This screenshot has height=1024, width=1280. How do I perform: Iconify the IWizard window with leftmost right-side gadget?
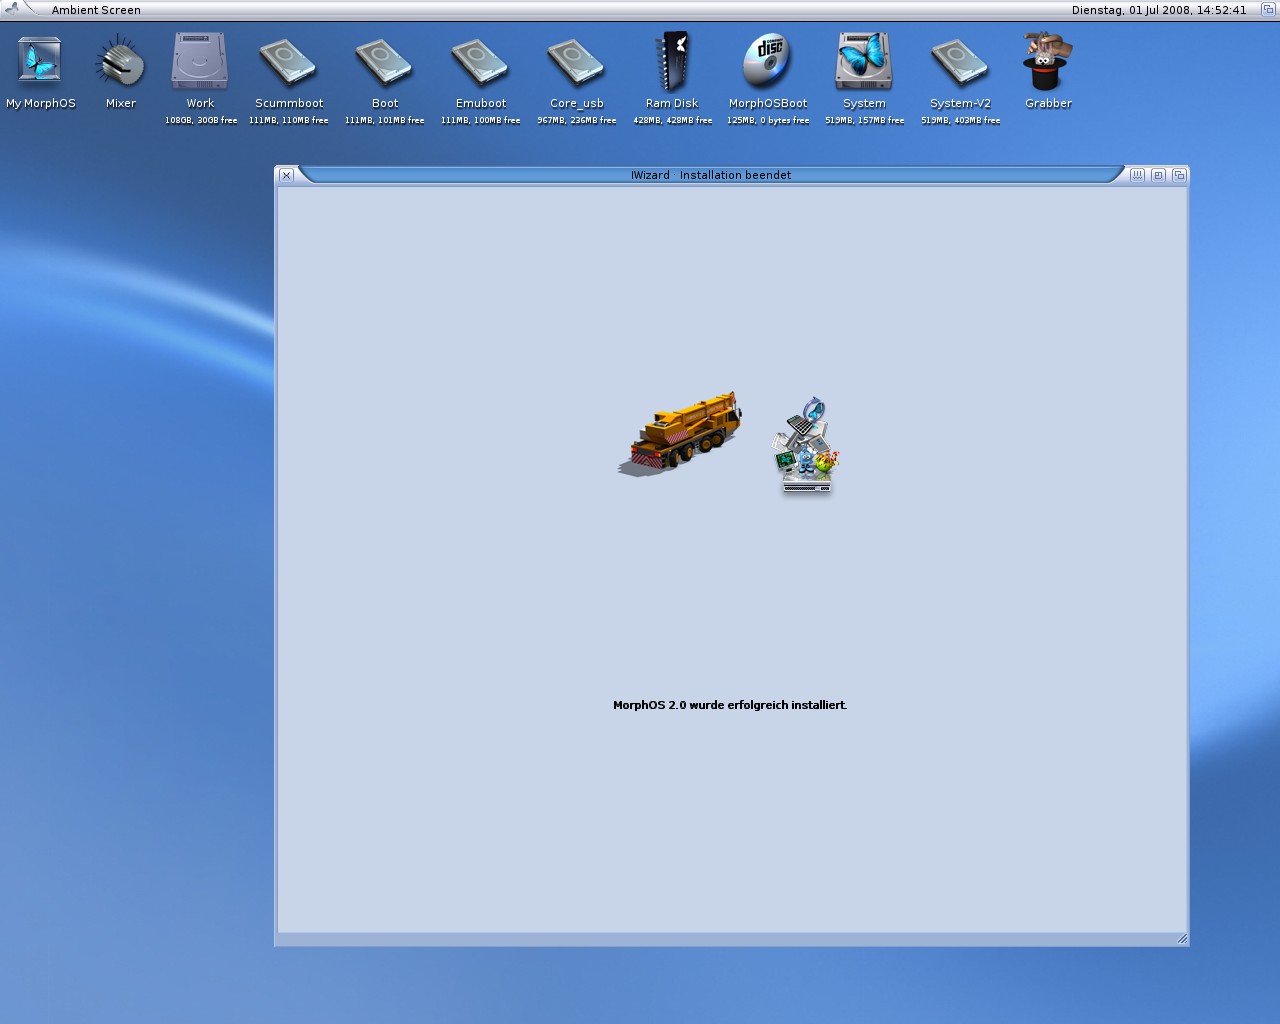[1137, 175]
